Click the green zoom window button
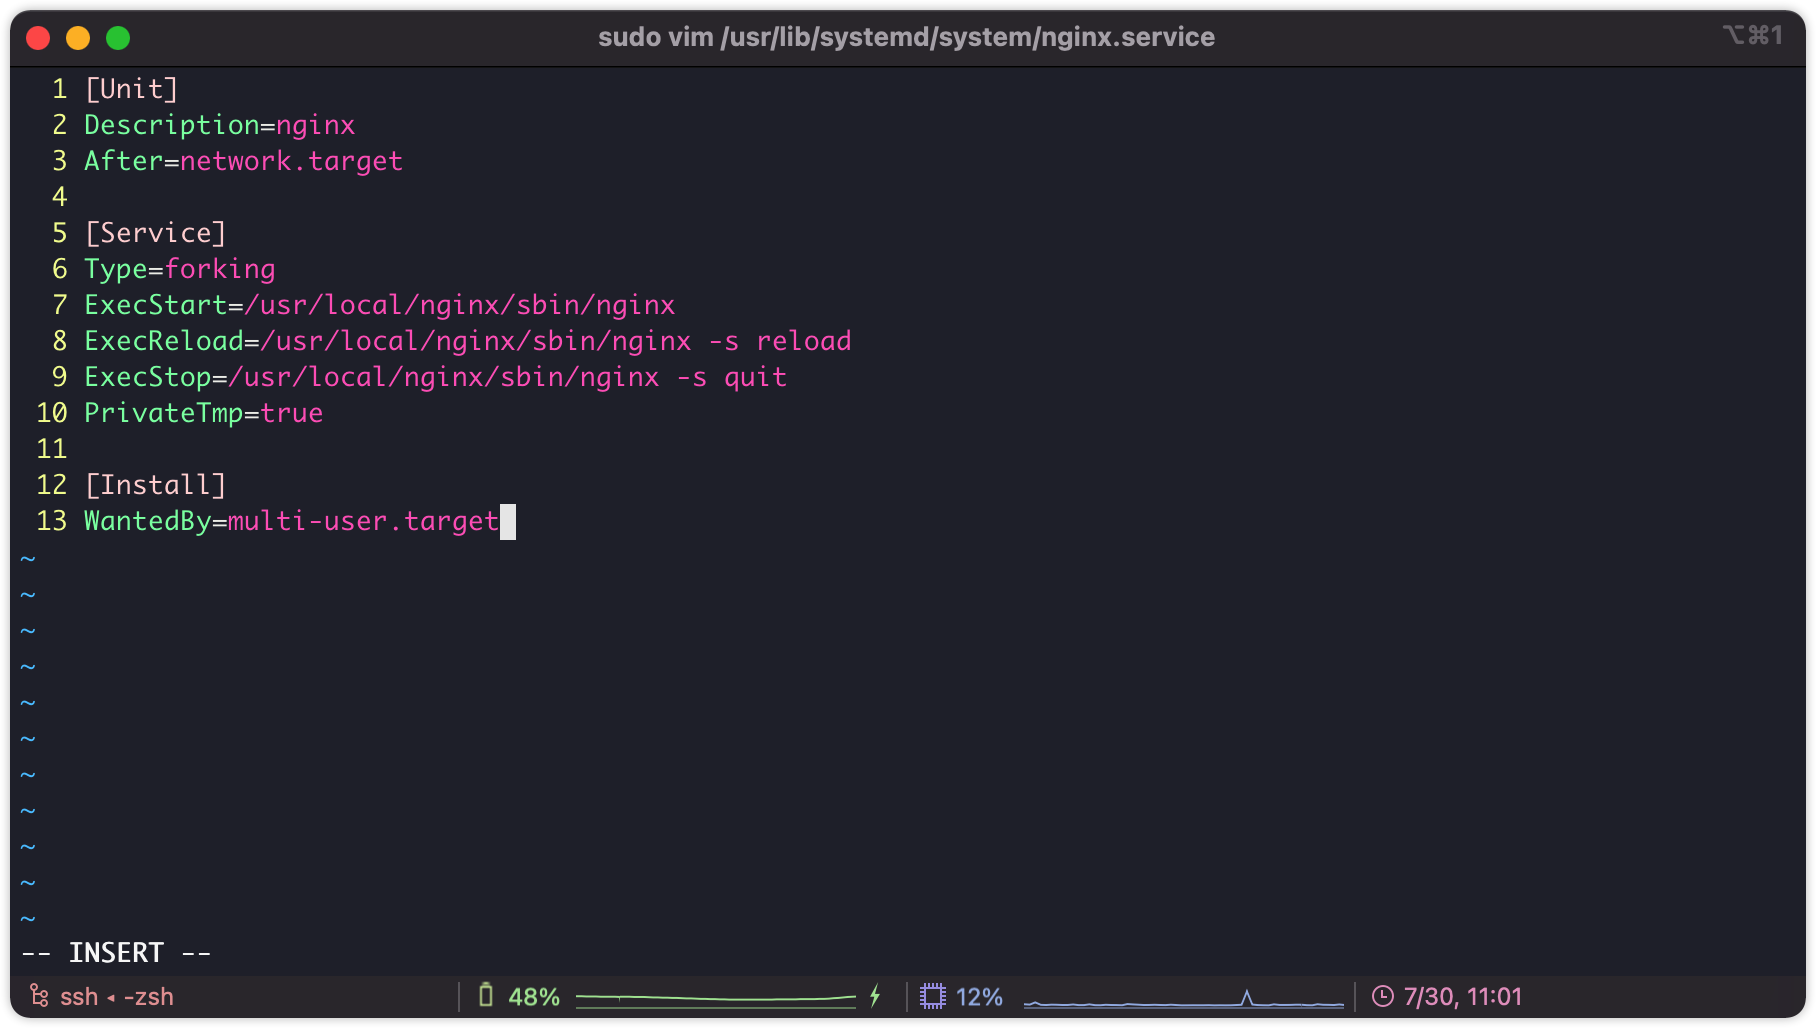The height and width of the screenshot is (1028, 1816). [118, 38]
